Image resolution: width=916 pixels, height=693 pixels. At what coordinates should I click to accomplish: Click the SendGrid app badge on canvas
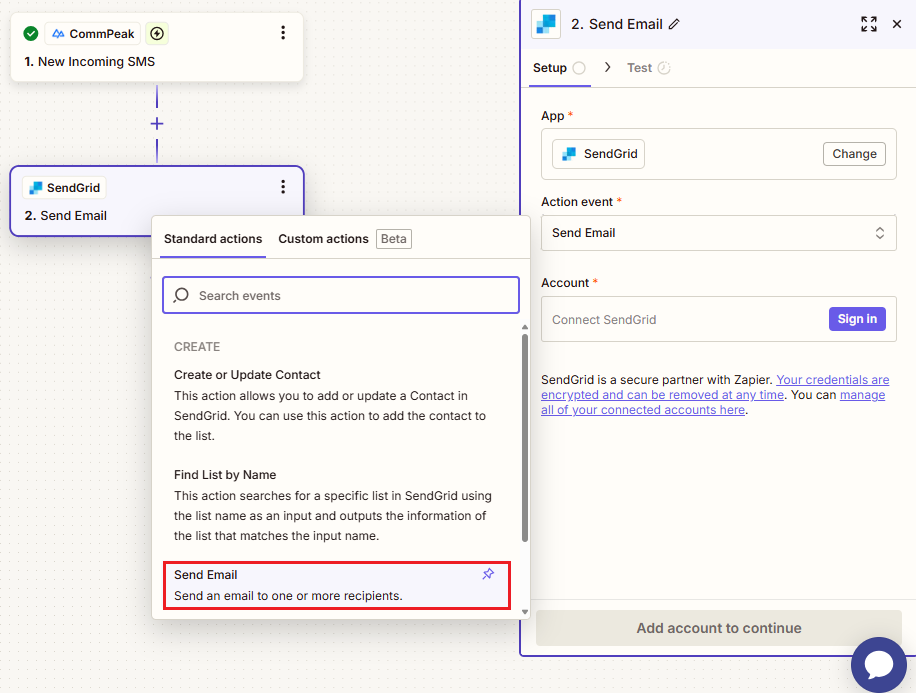click(64, 188)
